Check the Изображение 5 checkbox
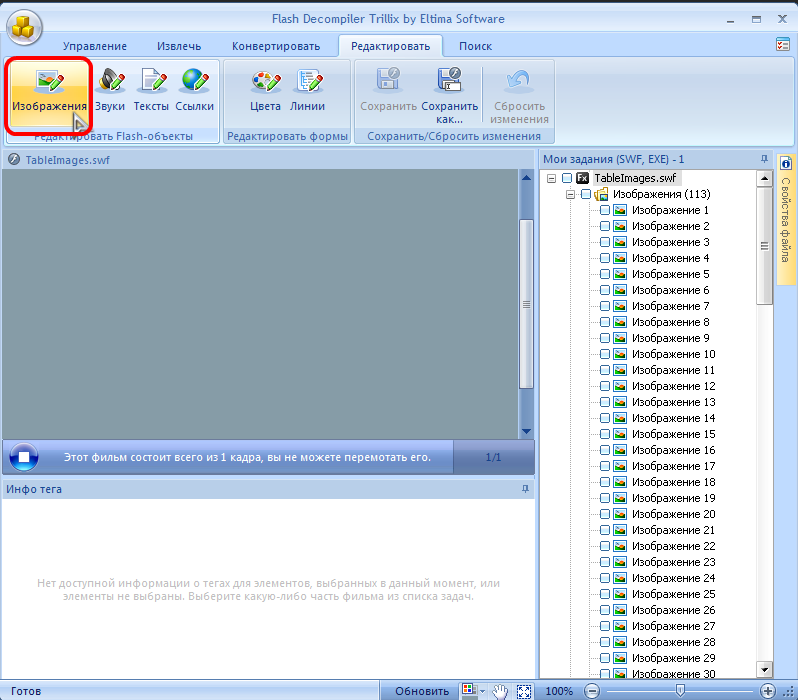 click(605, 274)
